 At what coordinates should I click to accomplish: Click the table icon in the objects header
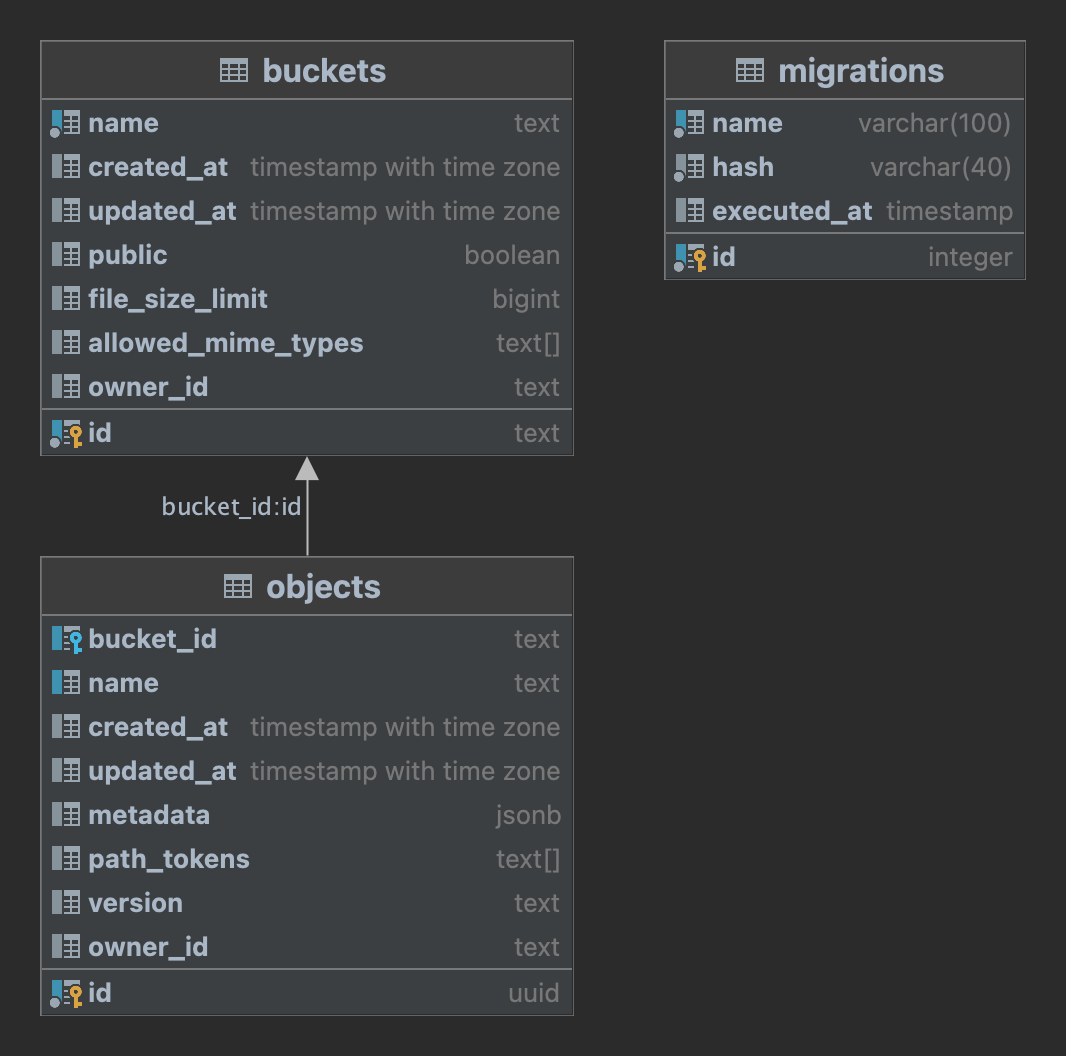click(x=239, y=587)
